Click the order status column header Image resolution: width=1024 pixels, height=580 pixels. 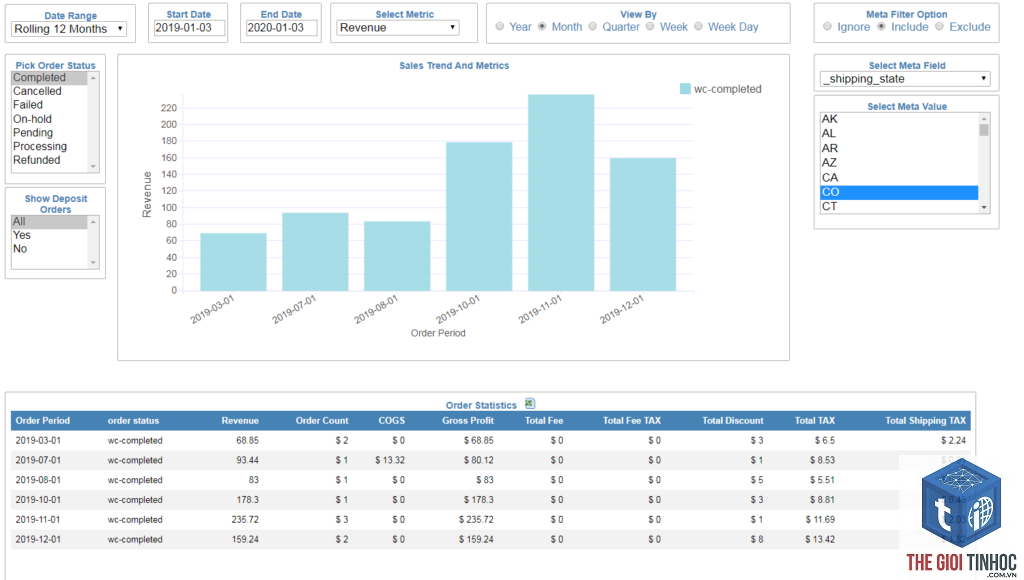click(133, 421)
